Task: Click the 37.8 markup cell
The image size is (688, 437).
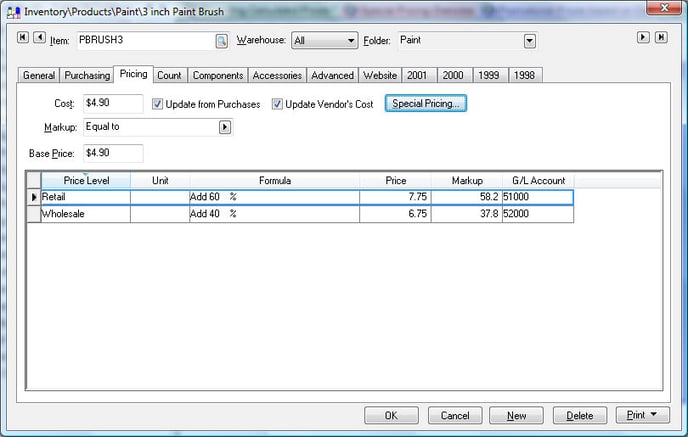Action: (x=466, y=214)
